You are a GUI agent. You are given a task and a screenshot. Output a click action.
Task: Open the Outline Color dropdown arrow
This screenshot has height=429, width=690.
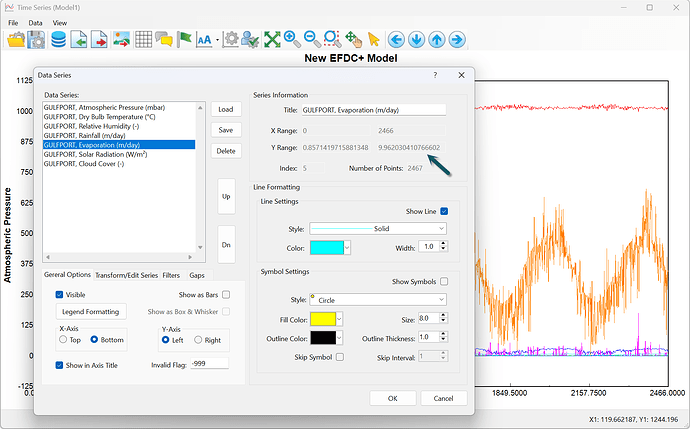(340, 338)
